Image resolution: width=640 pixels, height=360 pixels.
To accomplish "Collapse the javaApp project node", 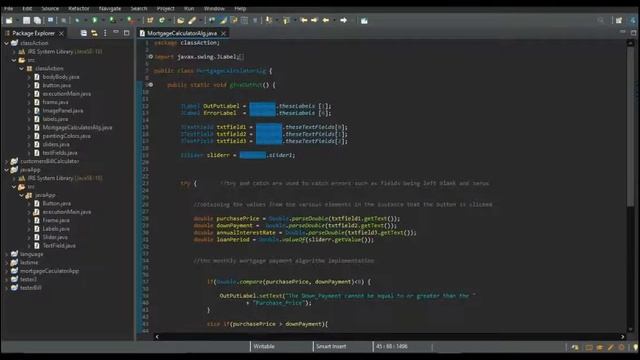I will tap(7, 170).
